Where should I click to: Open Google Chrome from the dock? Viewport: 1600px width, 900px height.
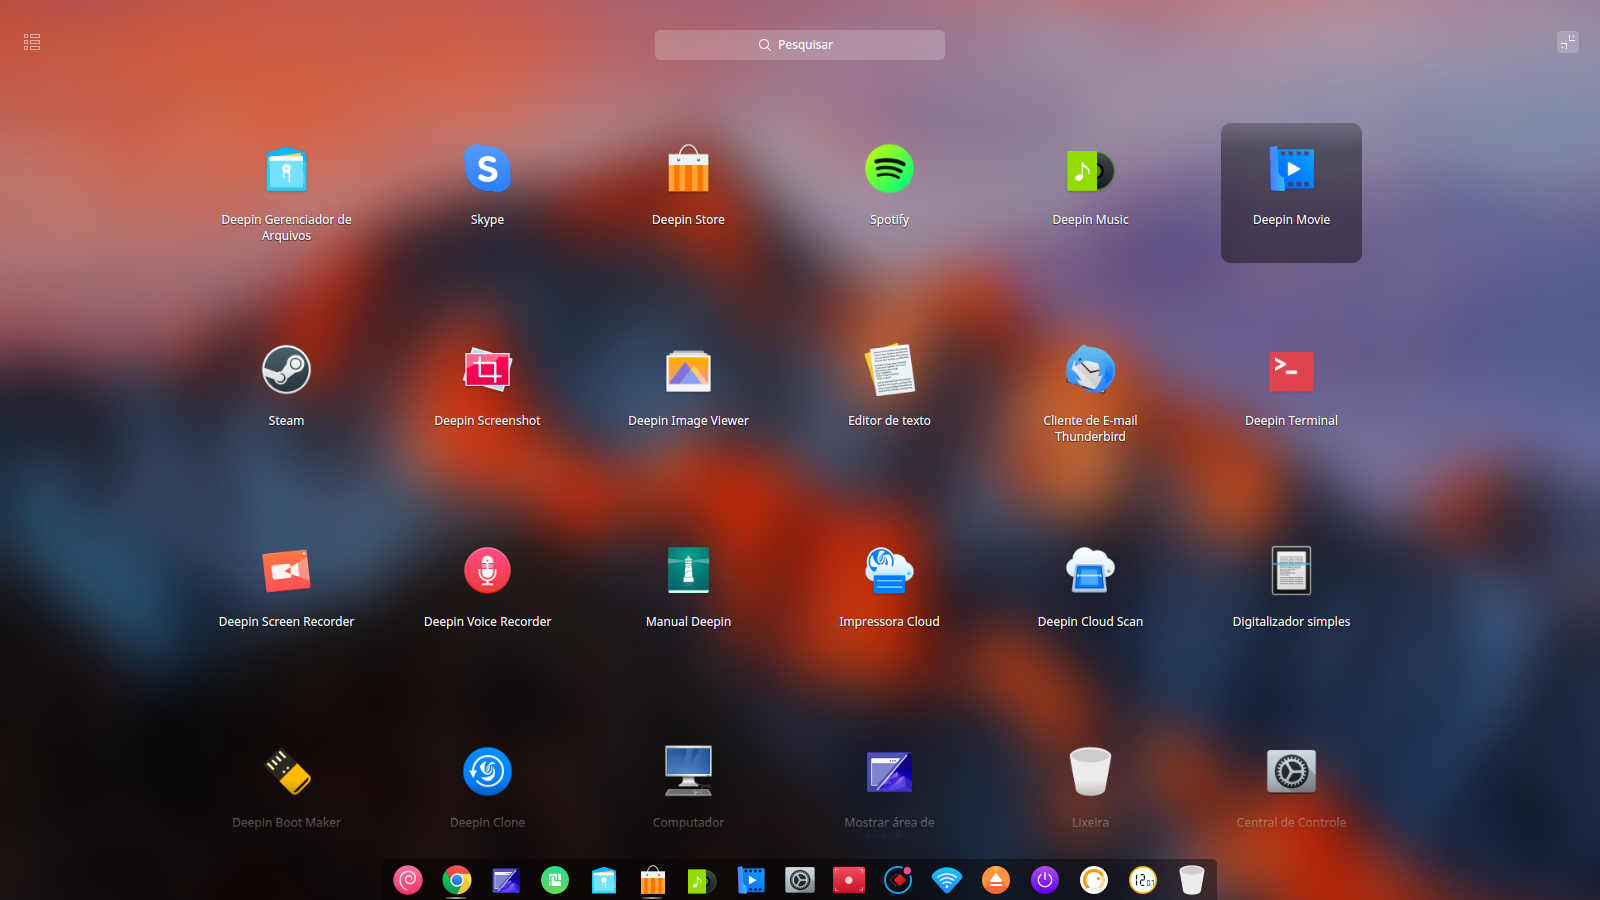point(456,880)
